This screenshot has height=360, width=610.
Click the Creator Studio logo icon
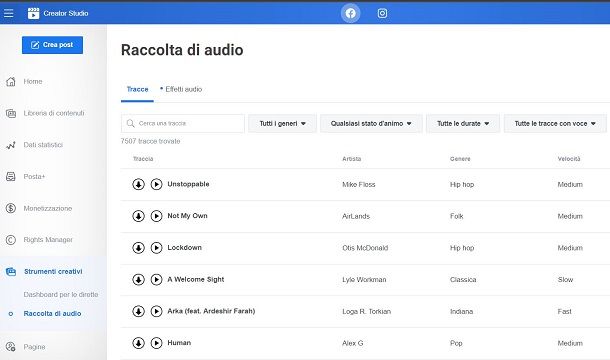(x=33, y=13)
